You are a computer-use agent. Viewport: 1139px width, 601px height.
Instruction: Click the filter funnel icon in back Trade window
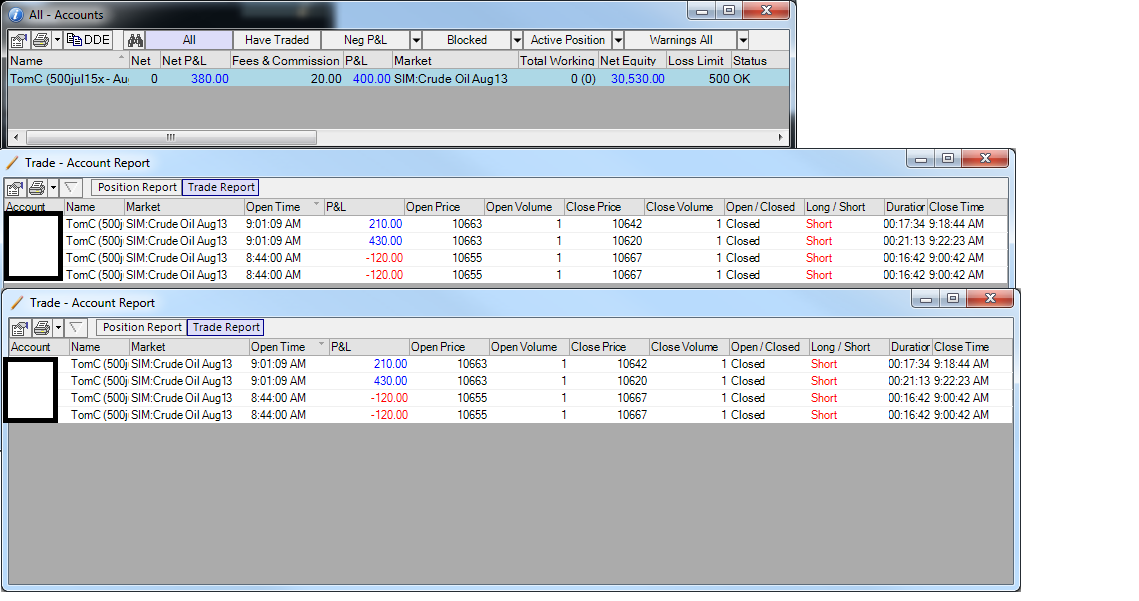pos(70,187)
